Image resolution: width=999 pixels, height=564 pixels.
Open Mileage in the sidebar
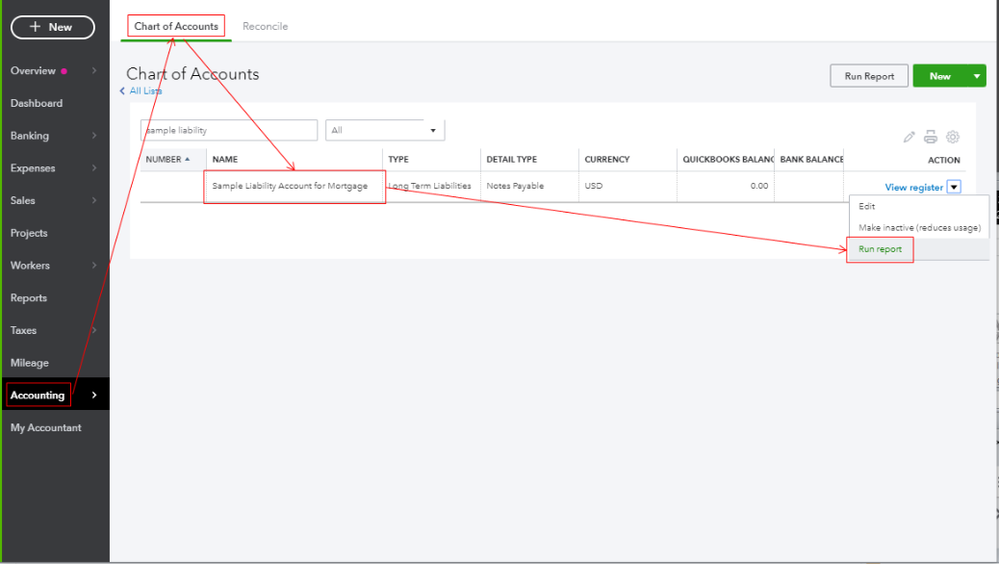point(29,363)
